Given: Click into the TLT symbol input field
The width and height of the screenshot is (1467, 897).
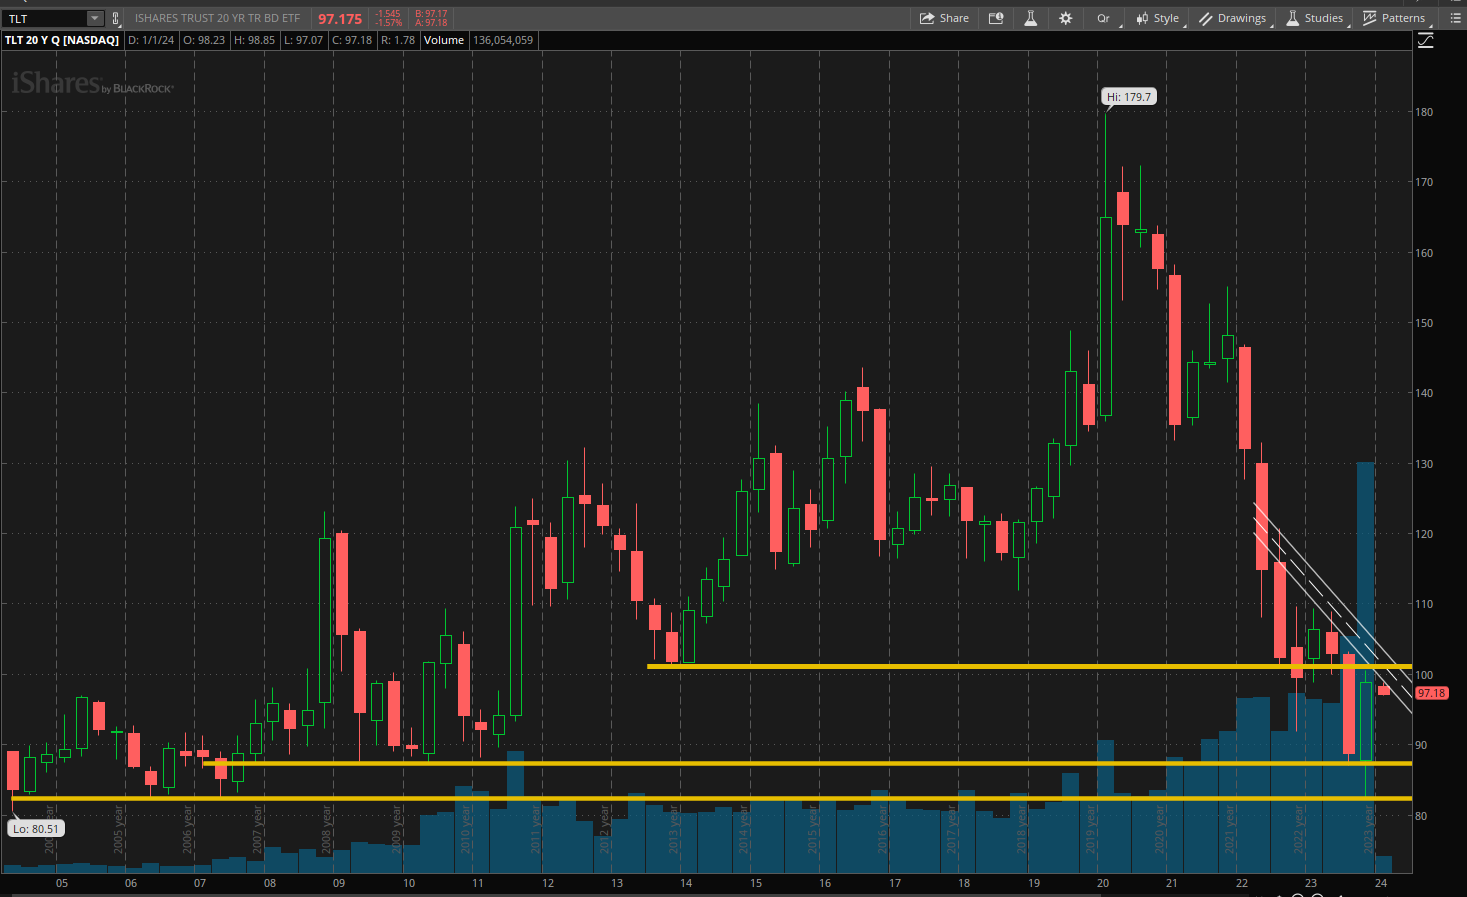Looking at the screenshot, I should pos(45,18).
